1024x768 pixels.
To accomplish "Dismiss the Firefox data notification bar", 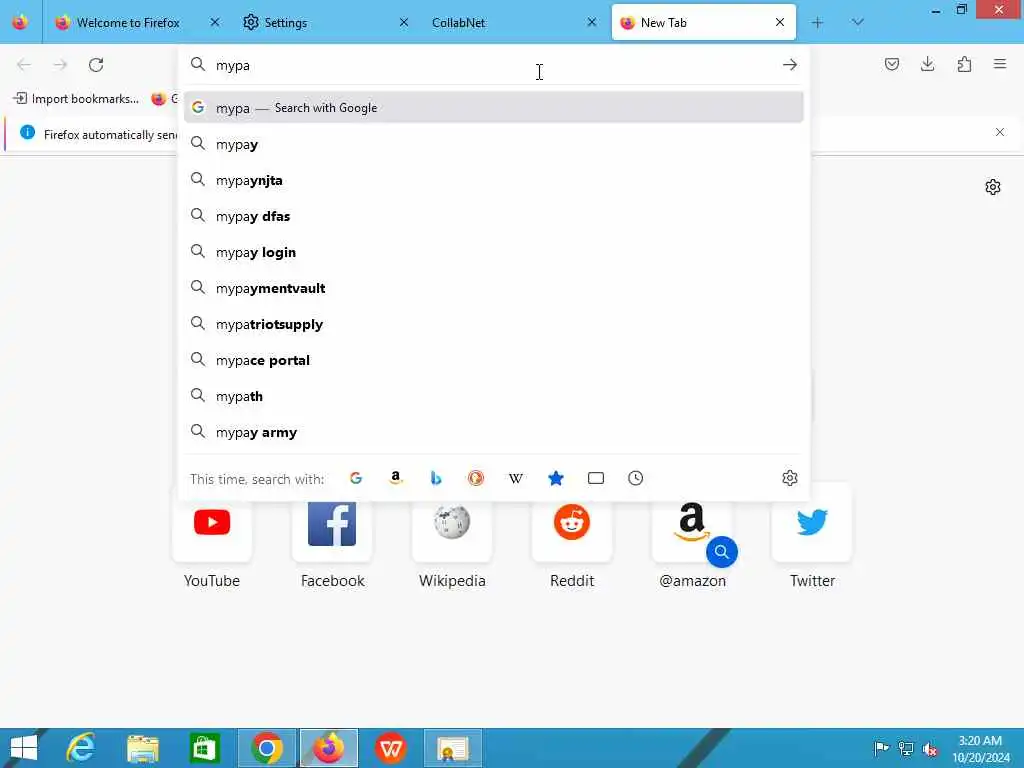I will point(999,132).
